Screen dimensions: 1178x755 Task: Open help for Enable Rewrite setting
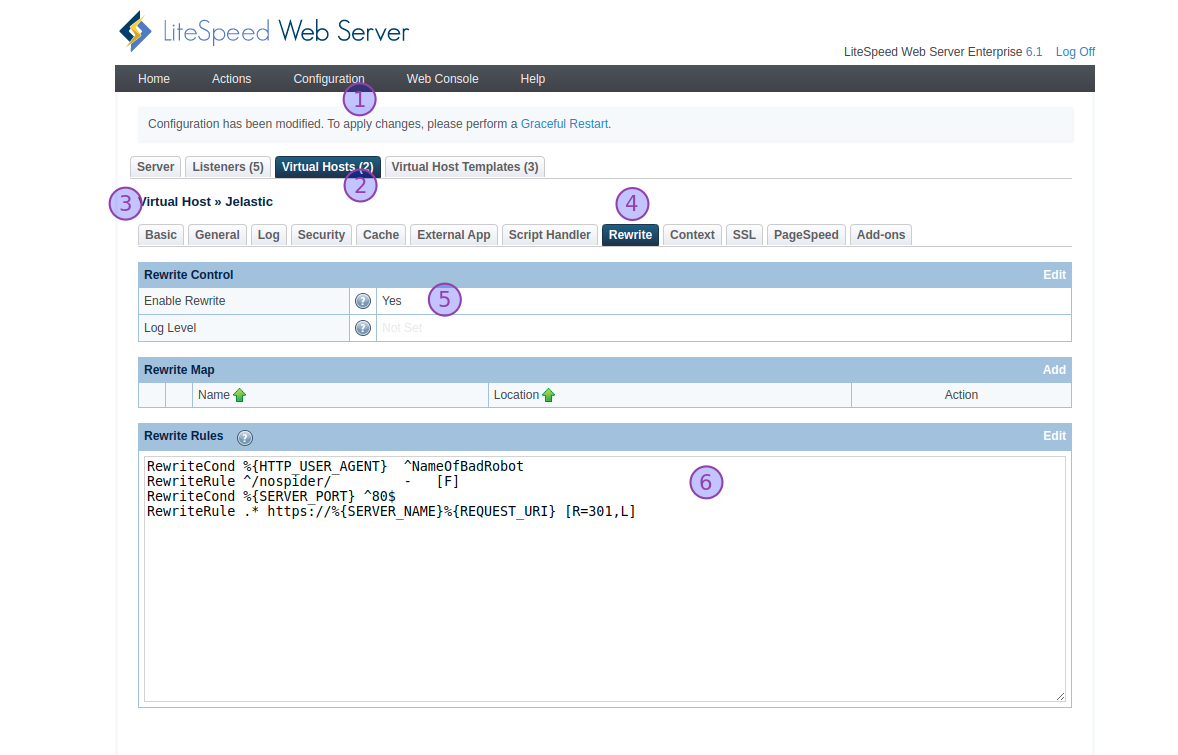[x=363, y=301]
